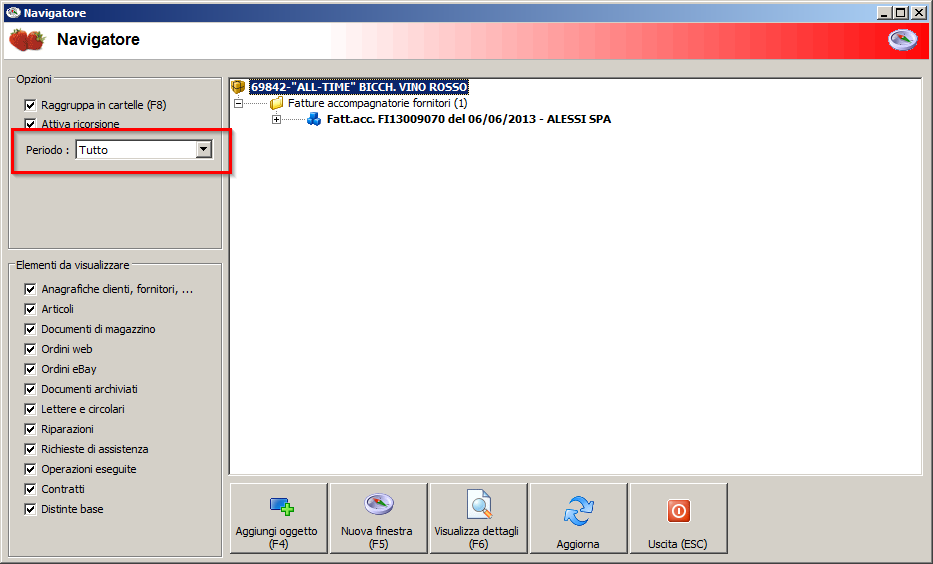Toggle Ordini web checkbox
Screen dimensions: 933x564
30,349
